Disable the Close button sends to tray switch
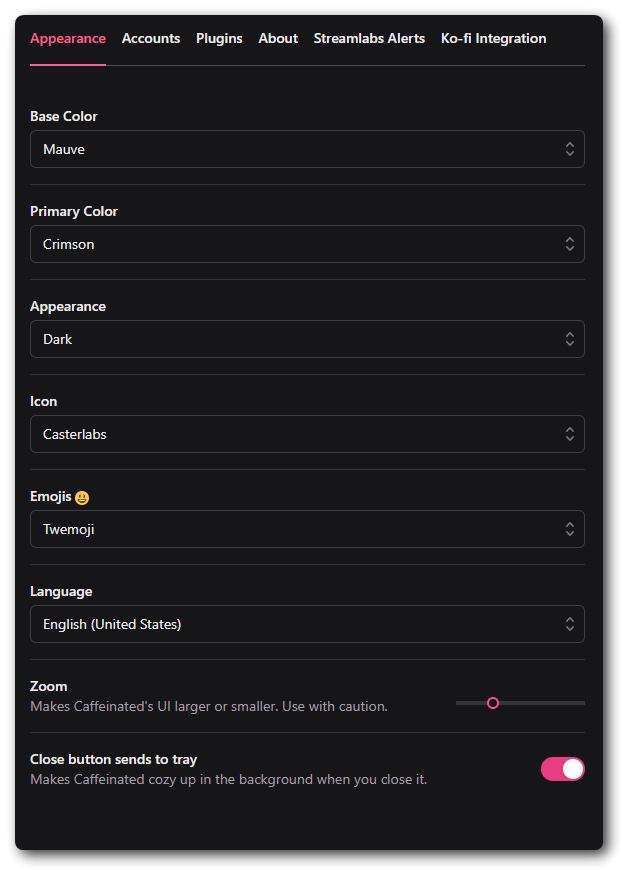This screenshot has height=870, width=623. (x=562, y=769)
